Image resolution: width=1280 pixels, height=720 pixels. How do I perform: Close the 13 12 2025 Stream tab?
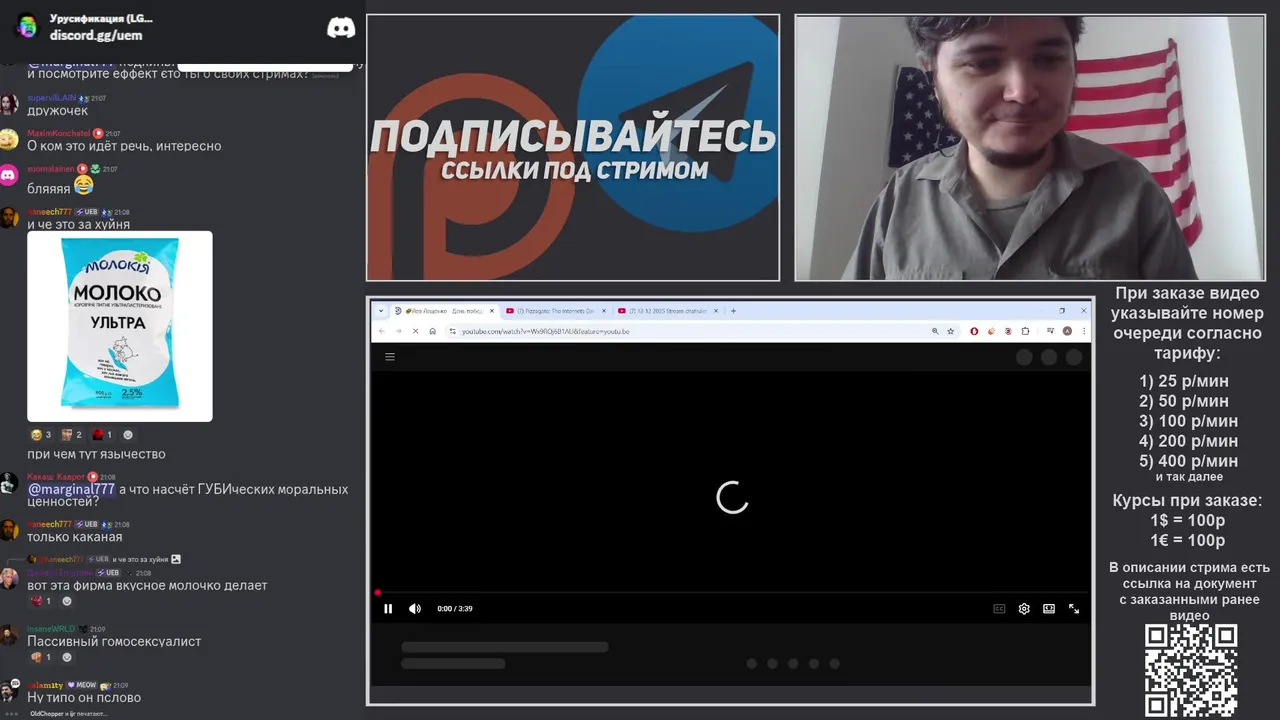click(x=715, y=311)
